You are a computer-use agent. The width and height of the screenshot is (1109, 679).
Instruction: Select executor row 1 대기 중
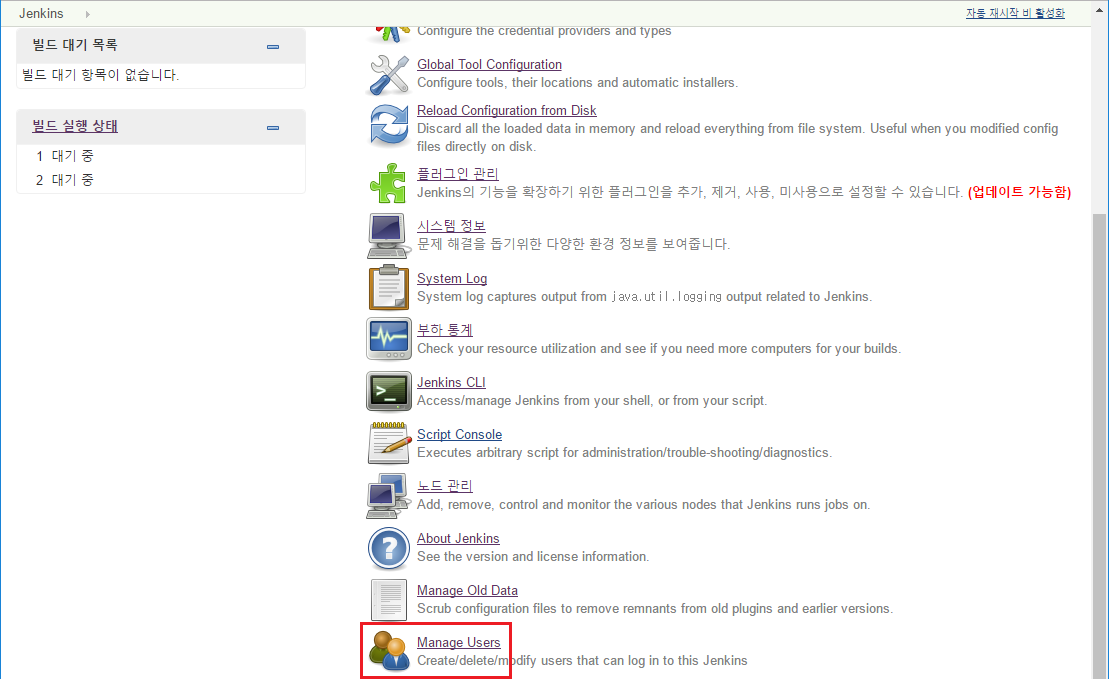(x=161, y=156)
